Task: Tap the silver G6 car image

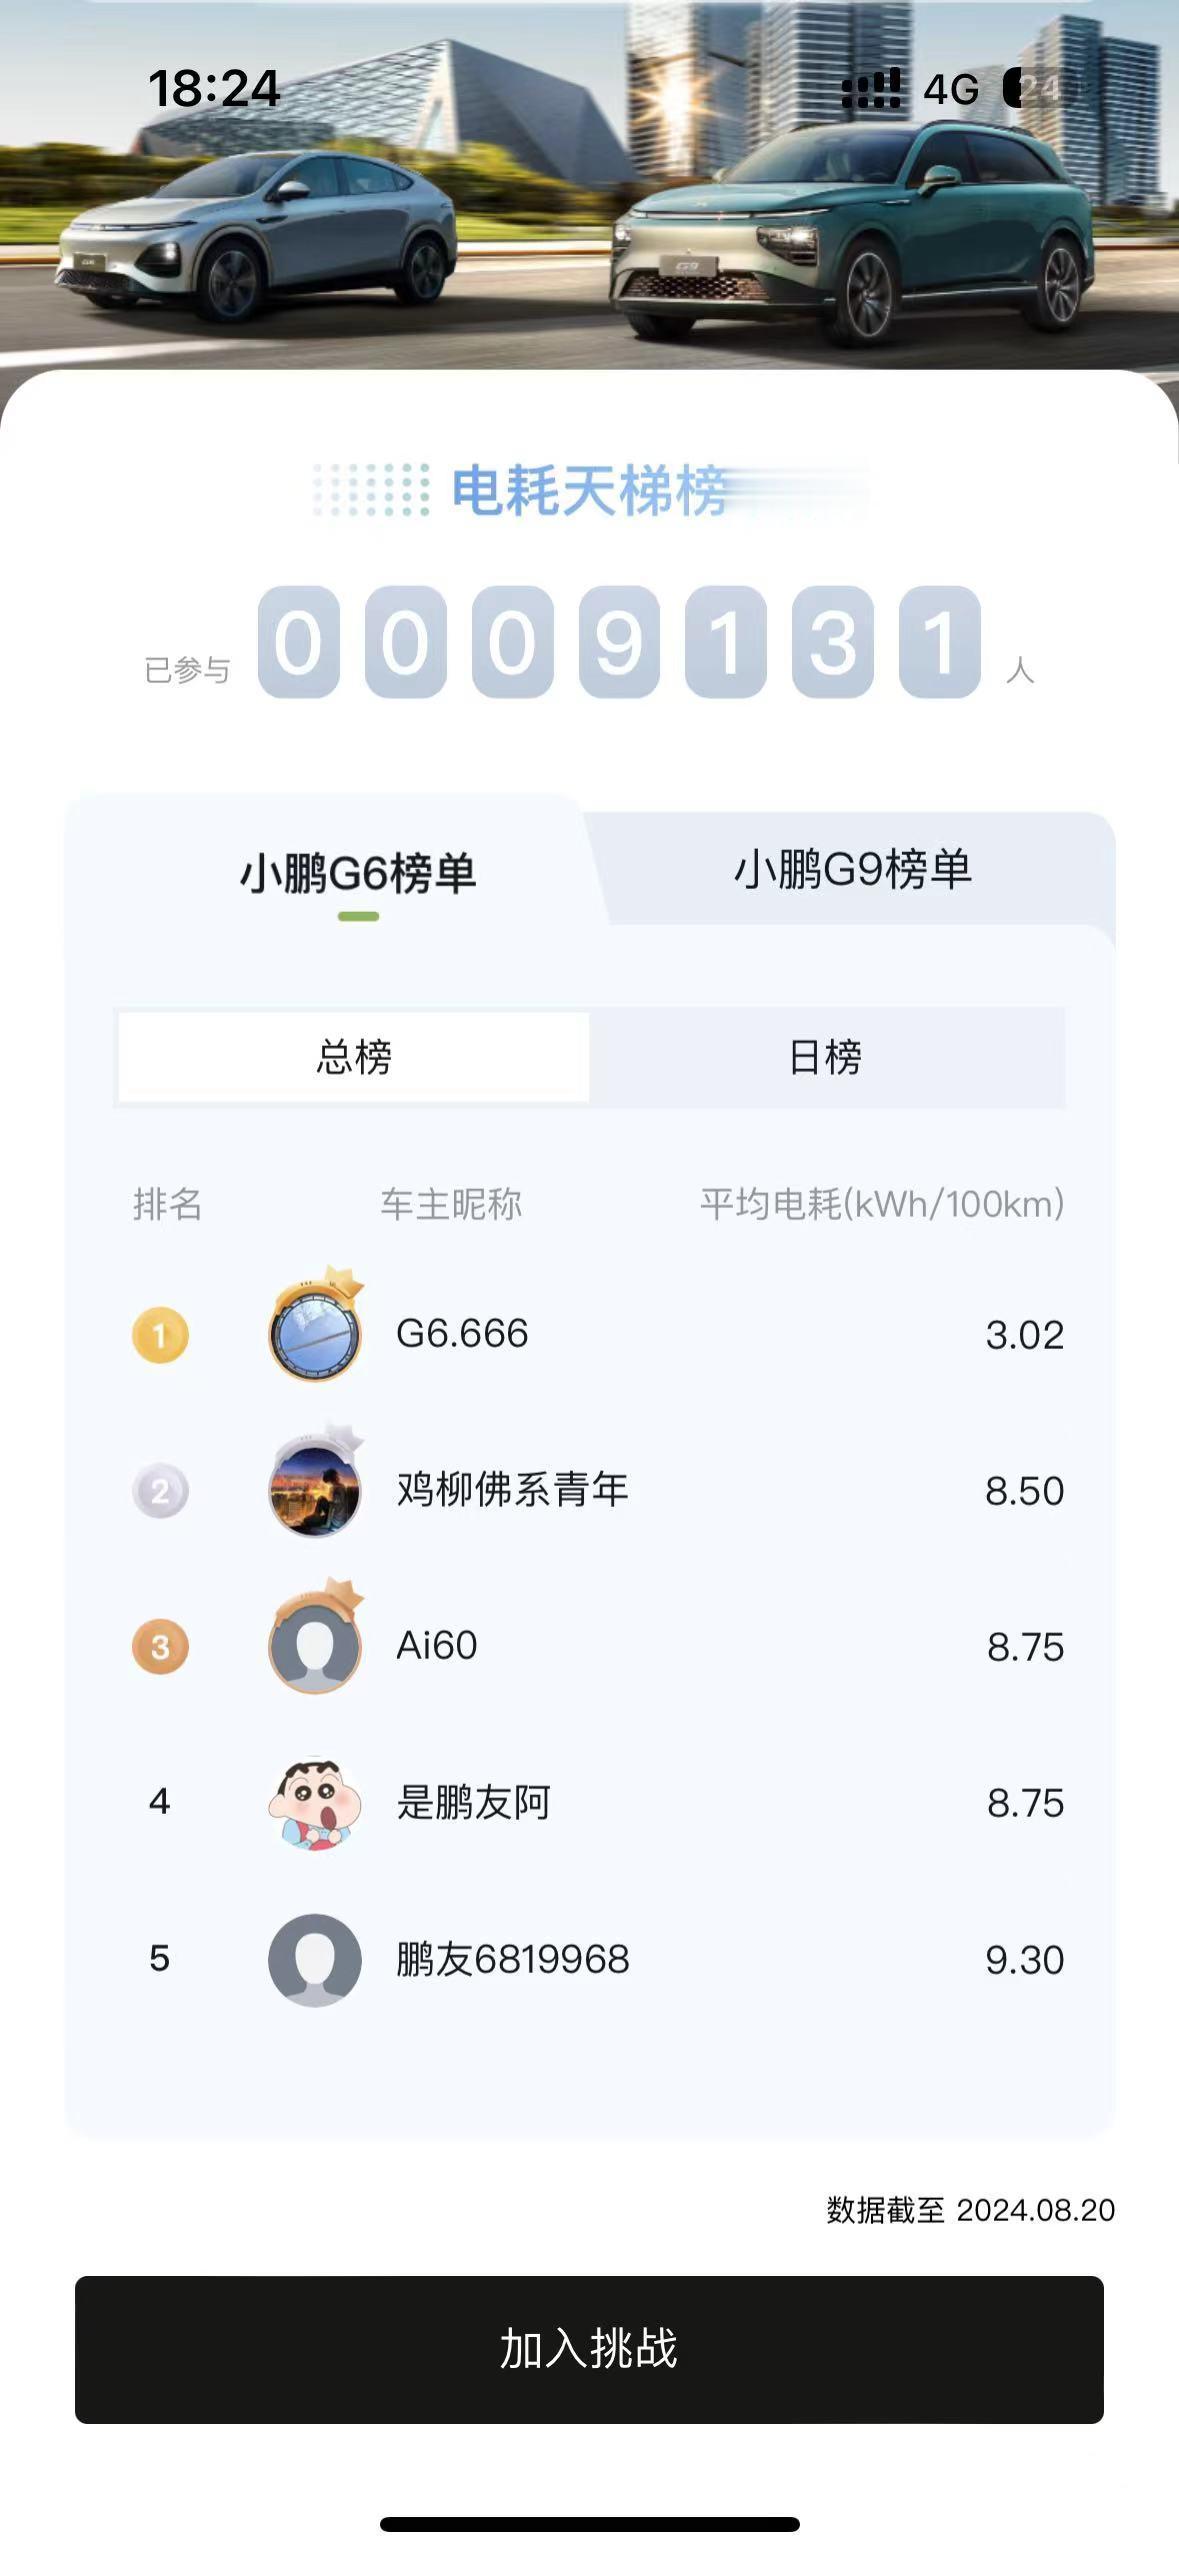Action: click(257, 235)
